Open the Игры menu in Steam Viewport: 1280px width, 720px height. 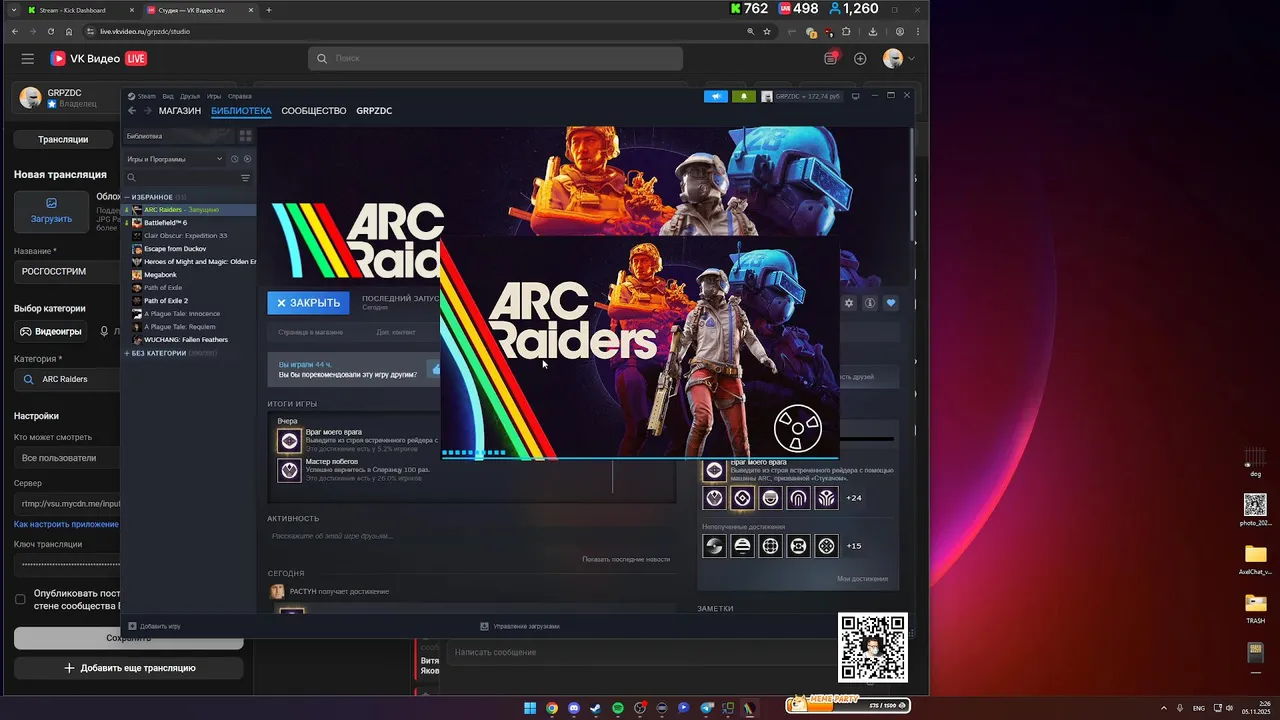pos(214,96)
